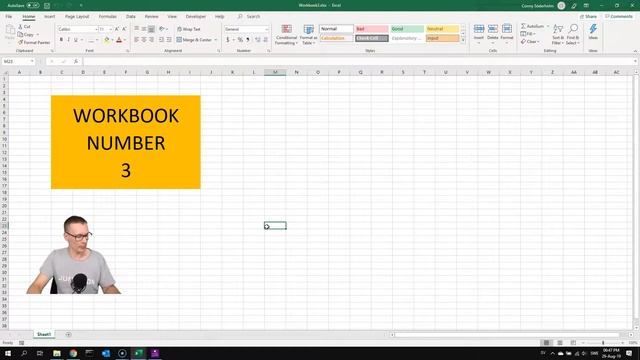The image size is (640, 360).
Task: Open the font name dropdown
Action: coord(96,29)
